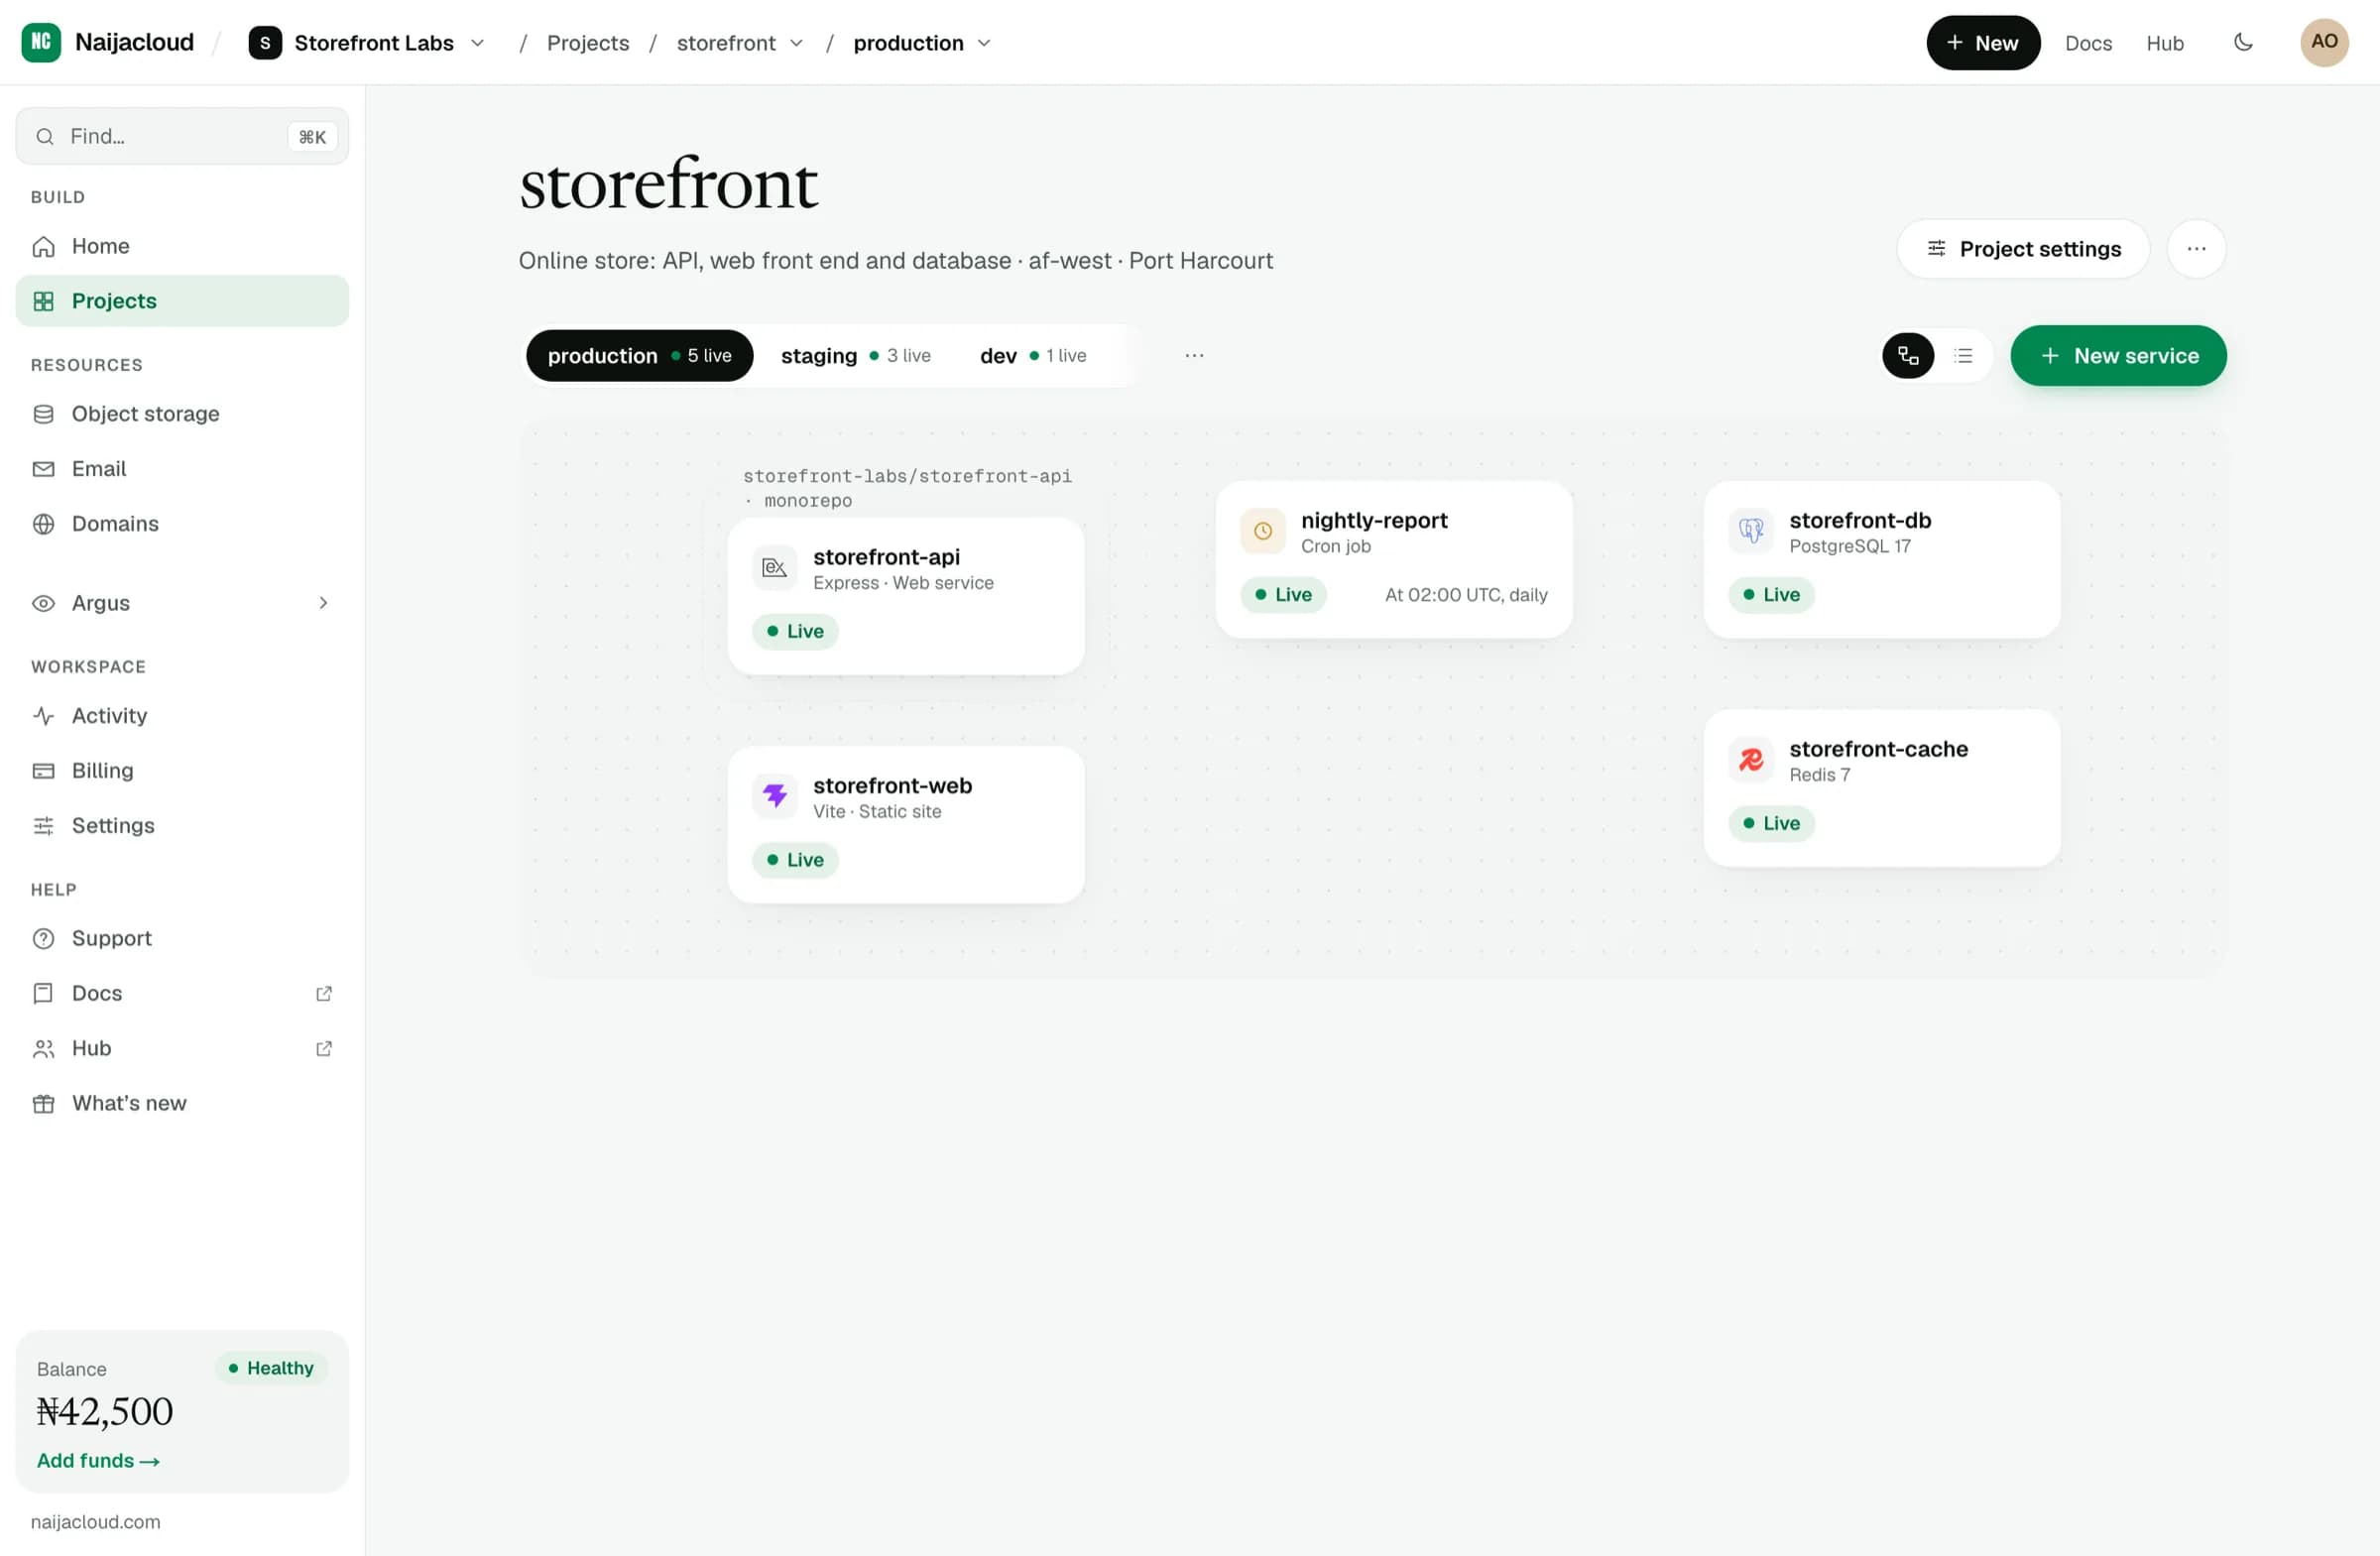Click the storefront-db PostgreSQL icon

pos(1751,531)
